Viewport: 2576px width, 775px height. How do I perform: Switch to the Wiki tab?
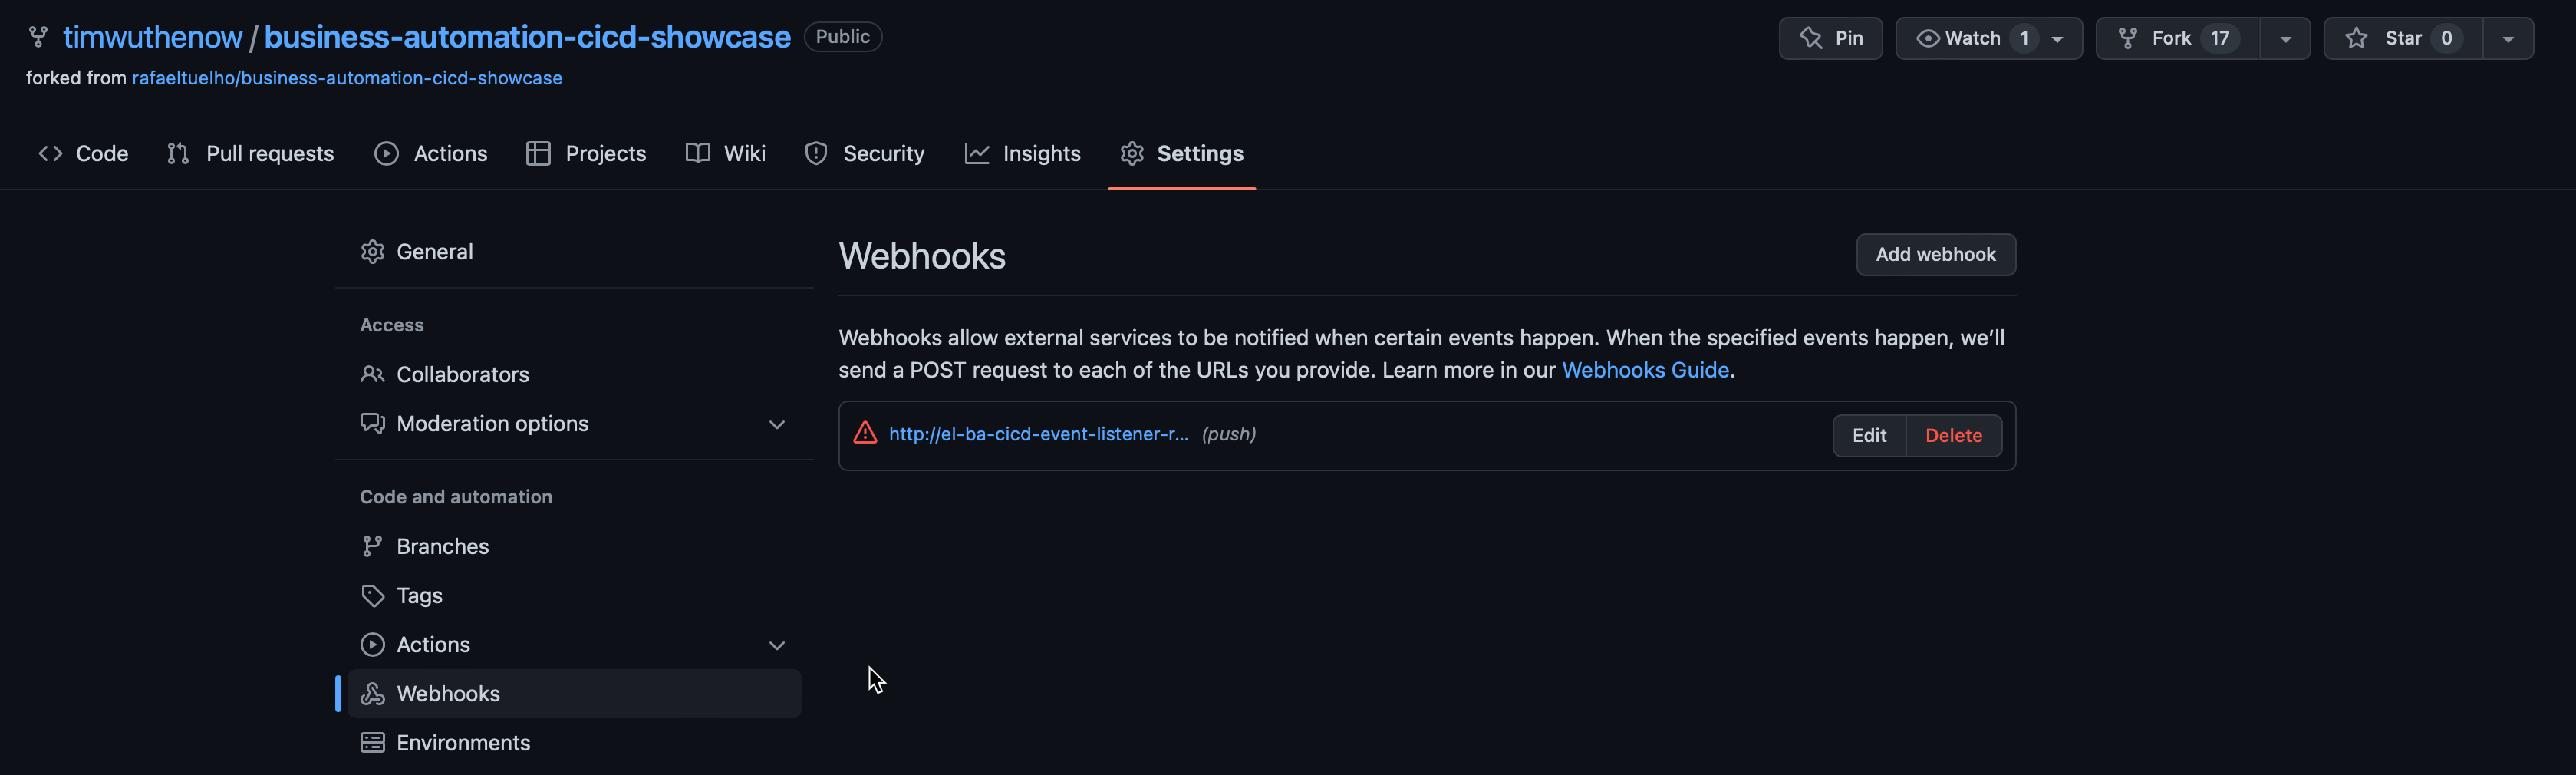pos(726,153)
